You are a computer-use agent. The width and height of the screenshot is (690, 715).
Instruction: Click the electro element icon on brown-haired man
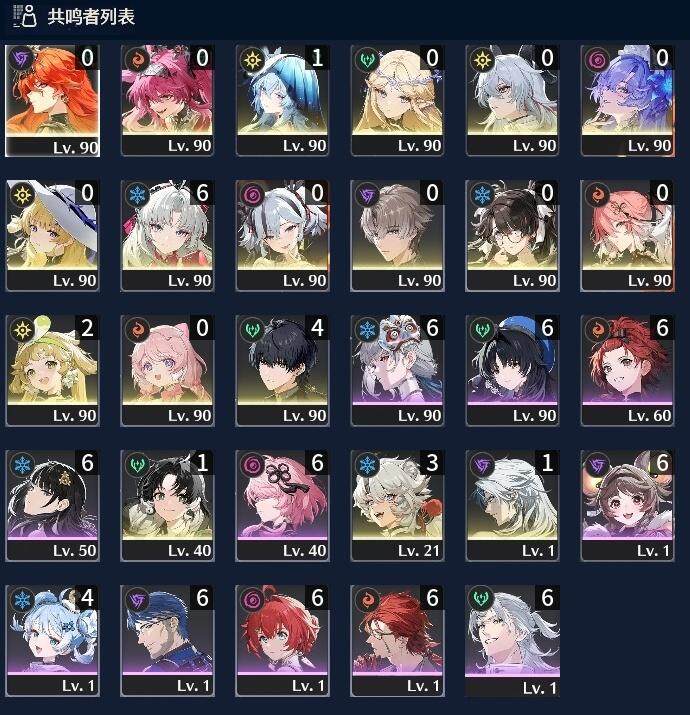[x=367, y=195]
